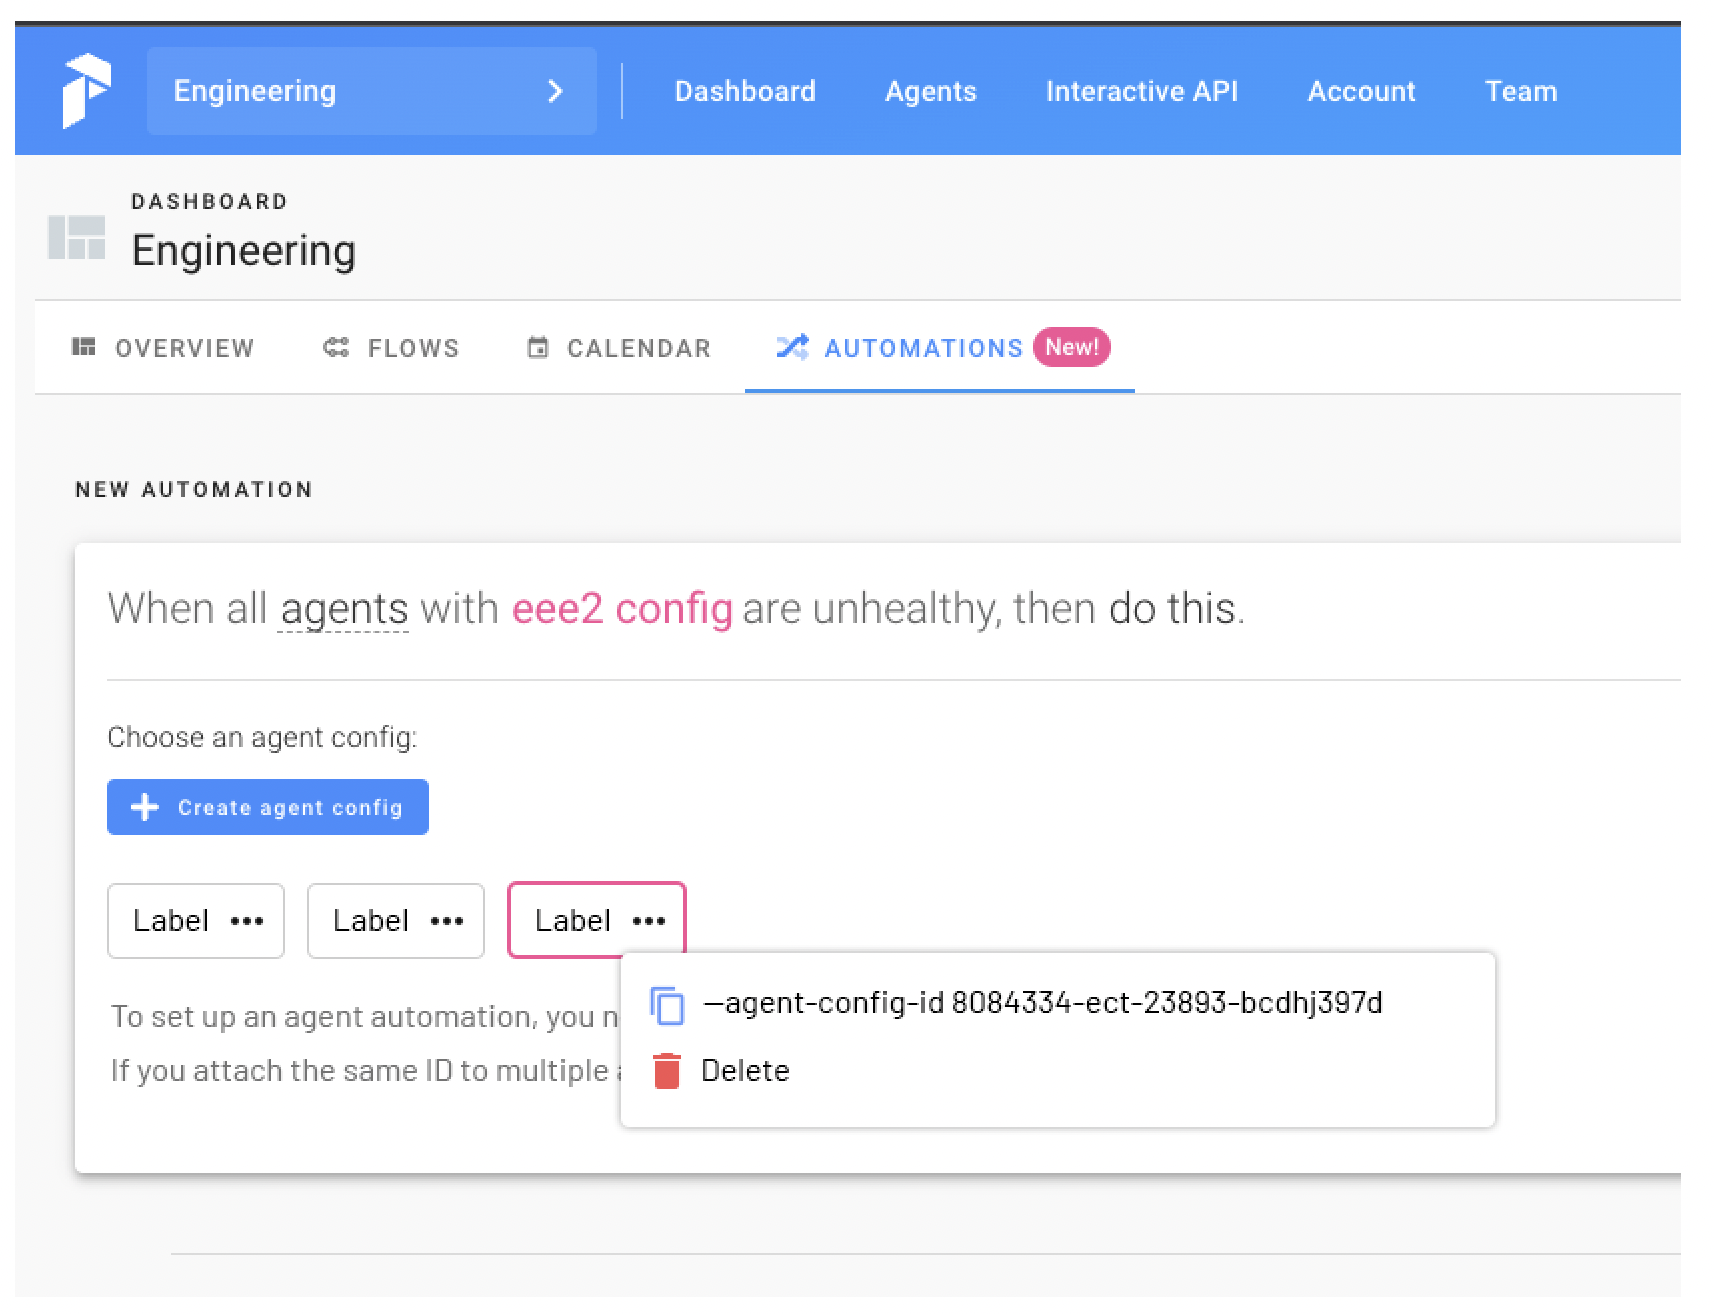Switch to the Overview tab

163,347
